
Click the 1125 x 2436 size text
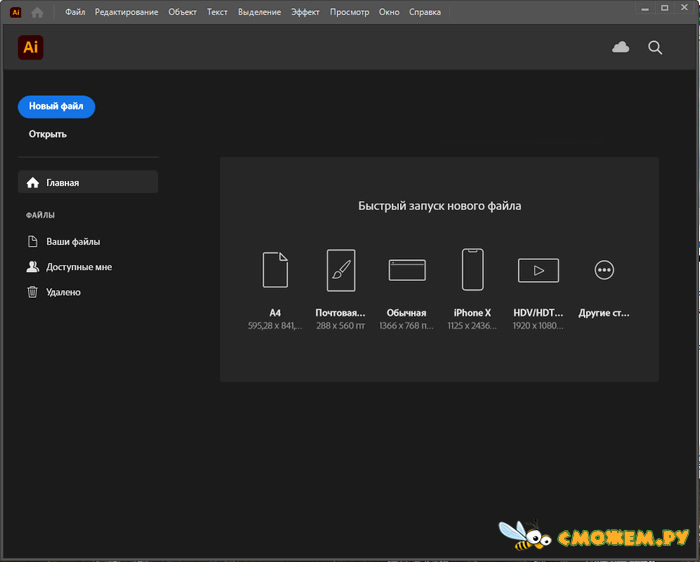(472, 326)
